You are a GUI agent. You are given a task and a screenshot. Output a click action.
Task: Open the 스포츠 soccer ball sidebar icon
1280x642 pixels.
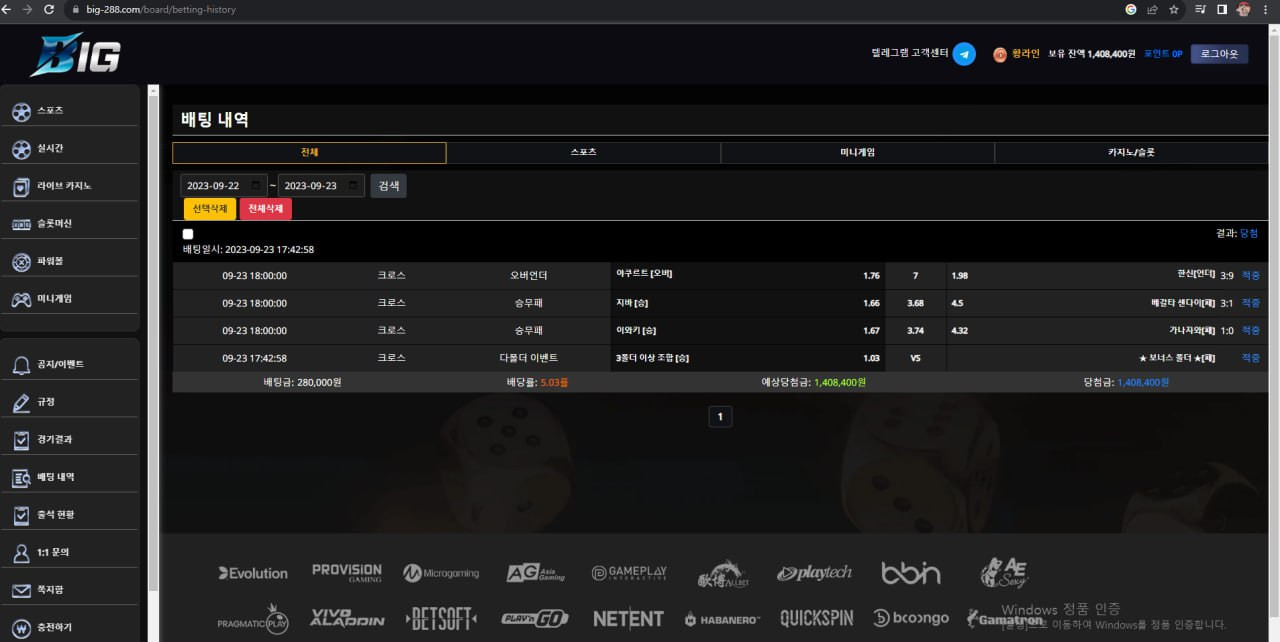(21, 111)
